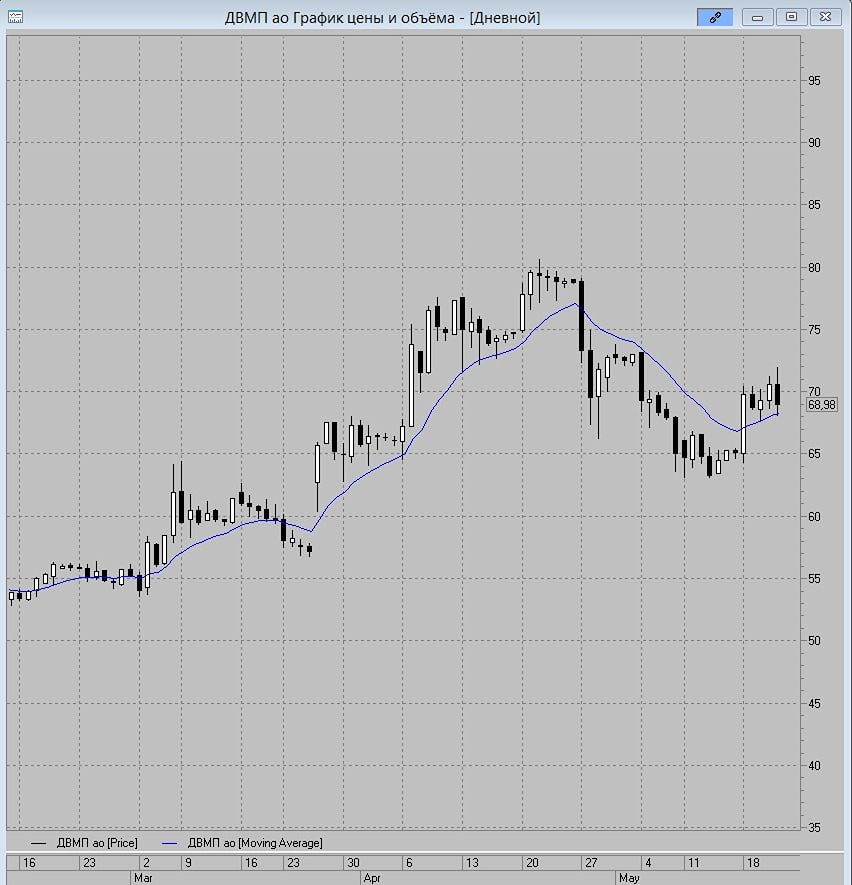
Task: Click the 35 price axis label
Action: (x=814, y=827)
